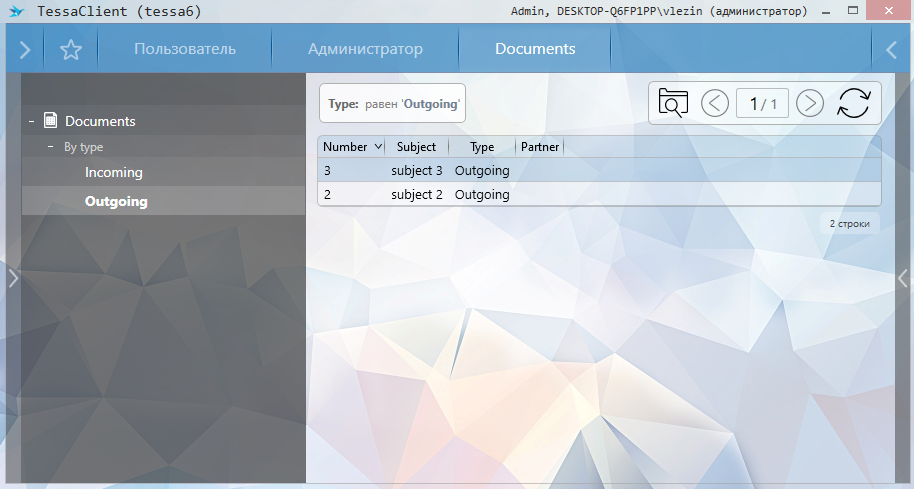Open the search filter folder icon
Image resolution: width=914 pixels, height=489 pixels.
(x=674, y=103)
